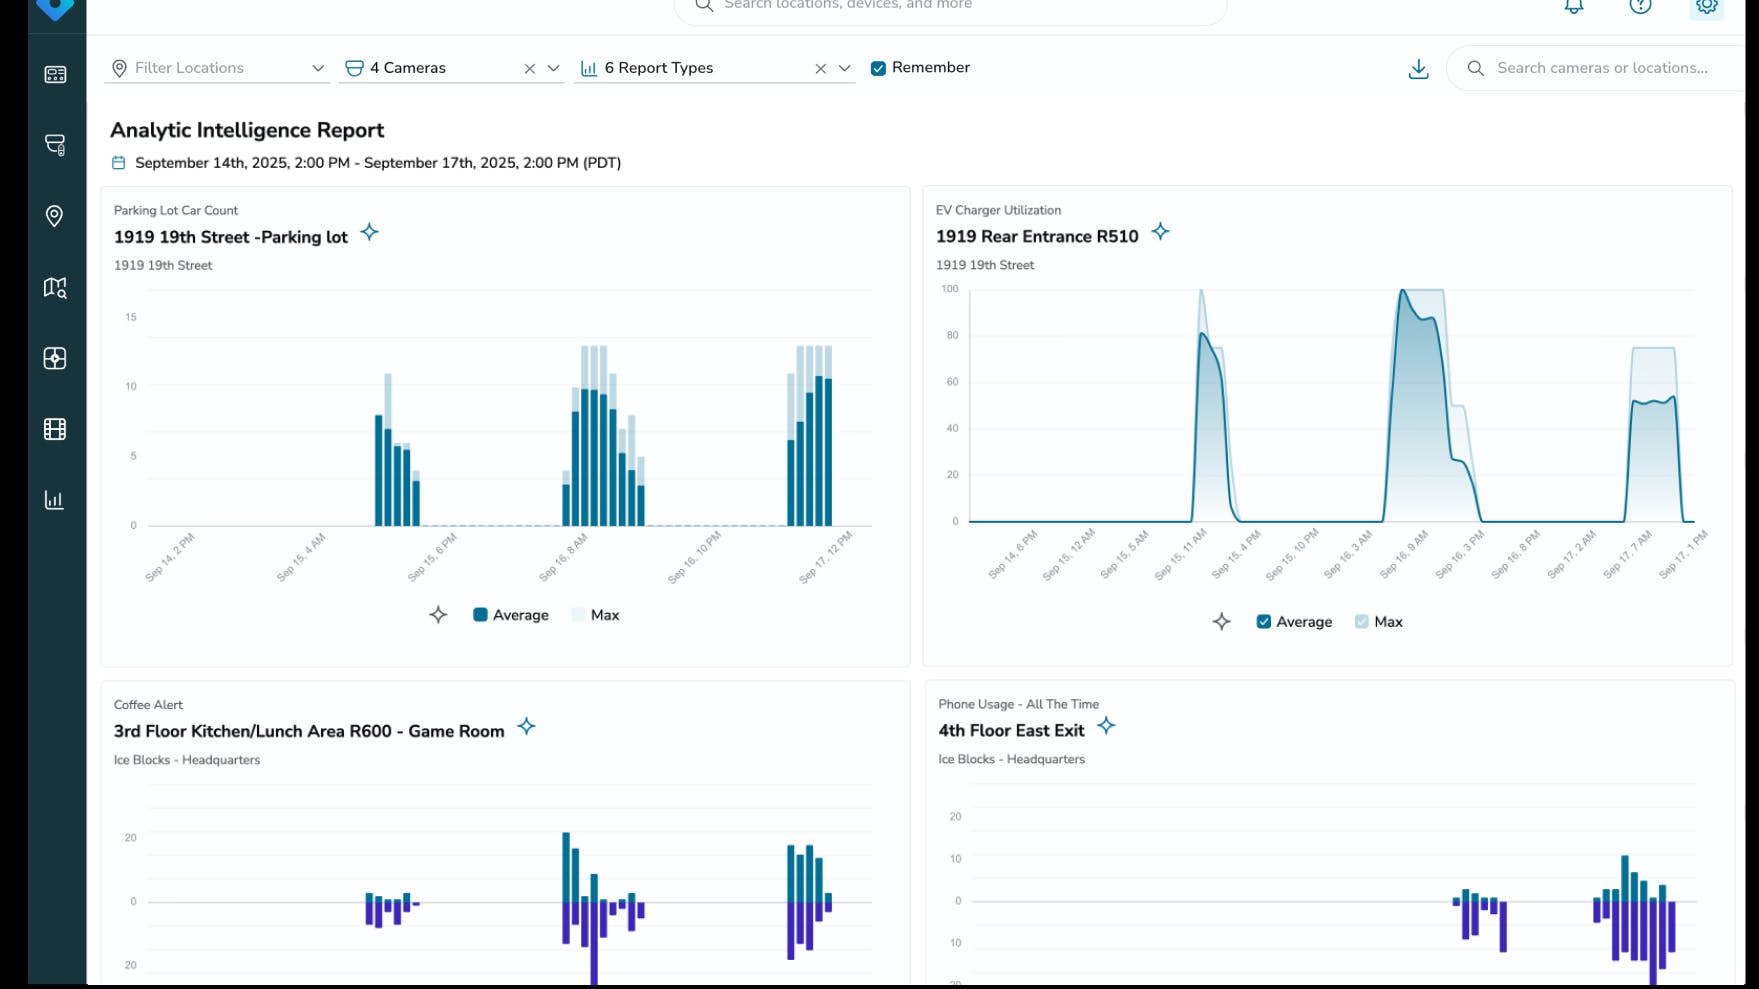Screen dimensions: 1759x989
Task: Clear the 4 Cameras filter with its X
Action: (x=529, y=68)
